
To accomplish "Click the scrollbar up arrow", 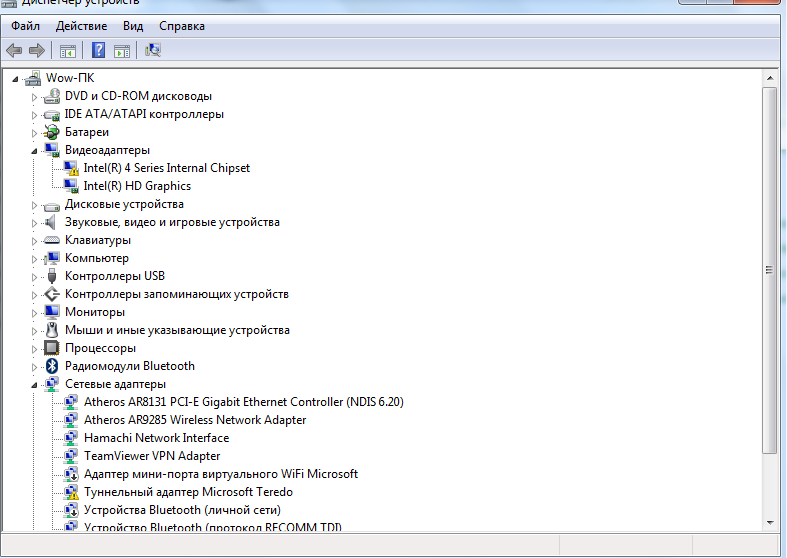I will click(x=769, y=78).
